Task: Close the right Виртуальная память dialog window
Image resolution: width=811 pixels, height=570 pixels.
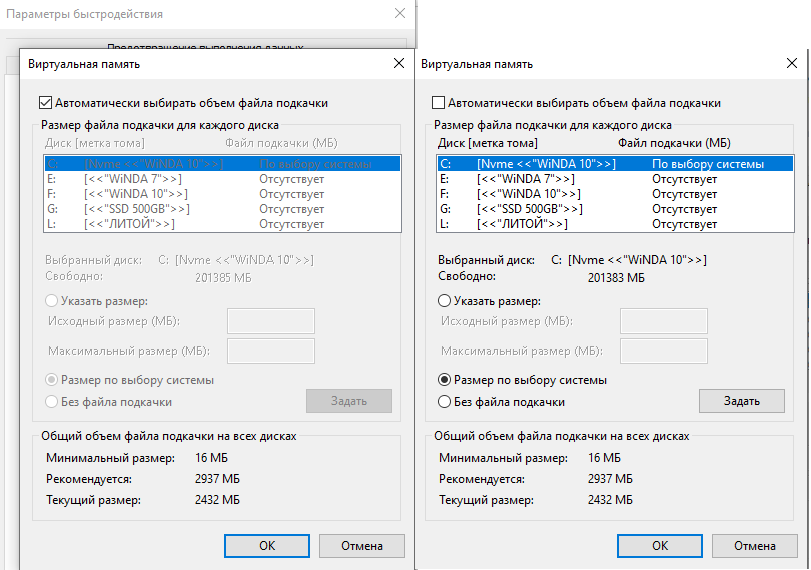Action: click(x=792, y=64)
